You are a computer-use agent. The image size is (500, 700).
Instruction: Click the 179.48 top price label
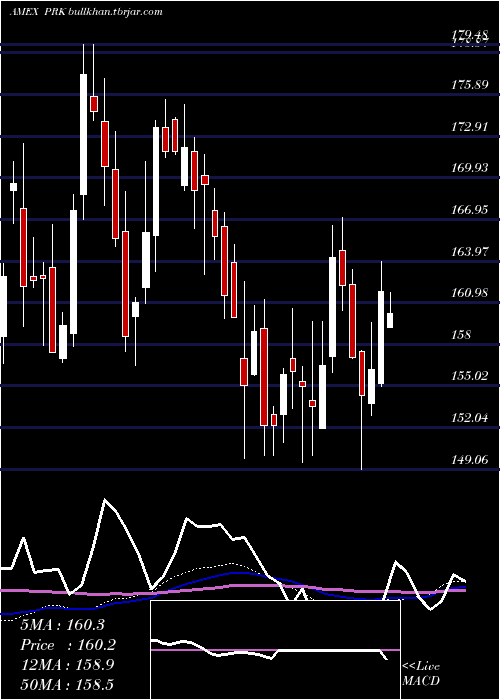pos(470,34)
